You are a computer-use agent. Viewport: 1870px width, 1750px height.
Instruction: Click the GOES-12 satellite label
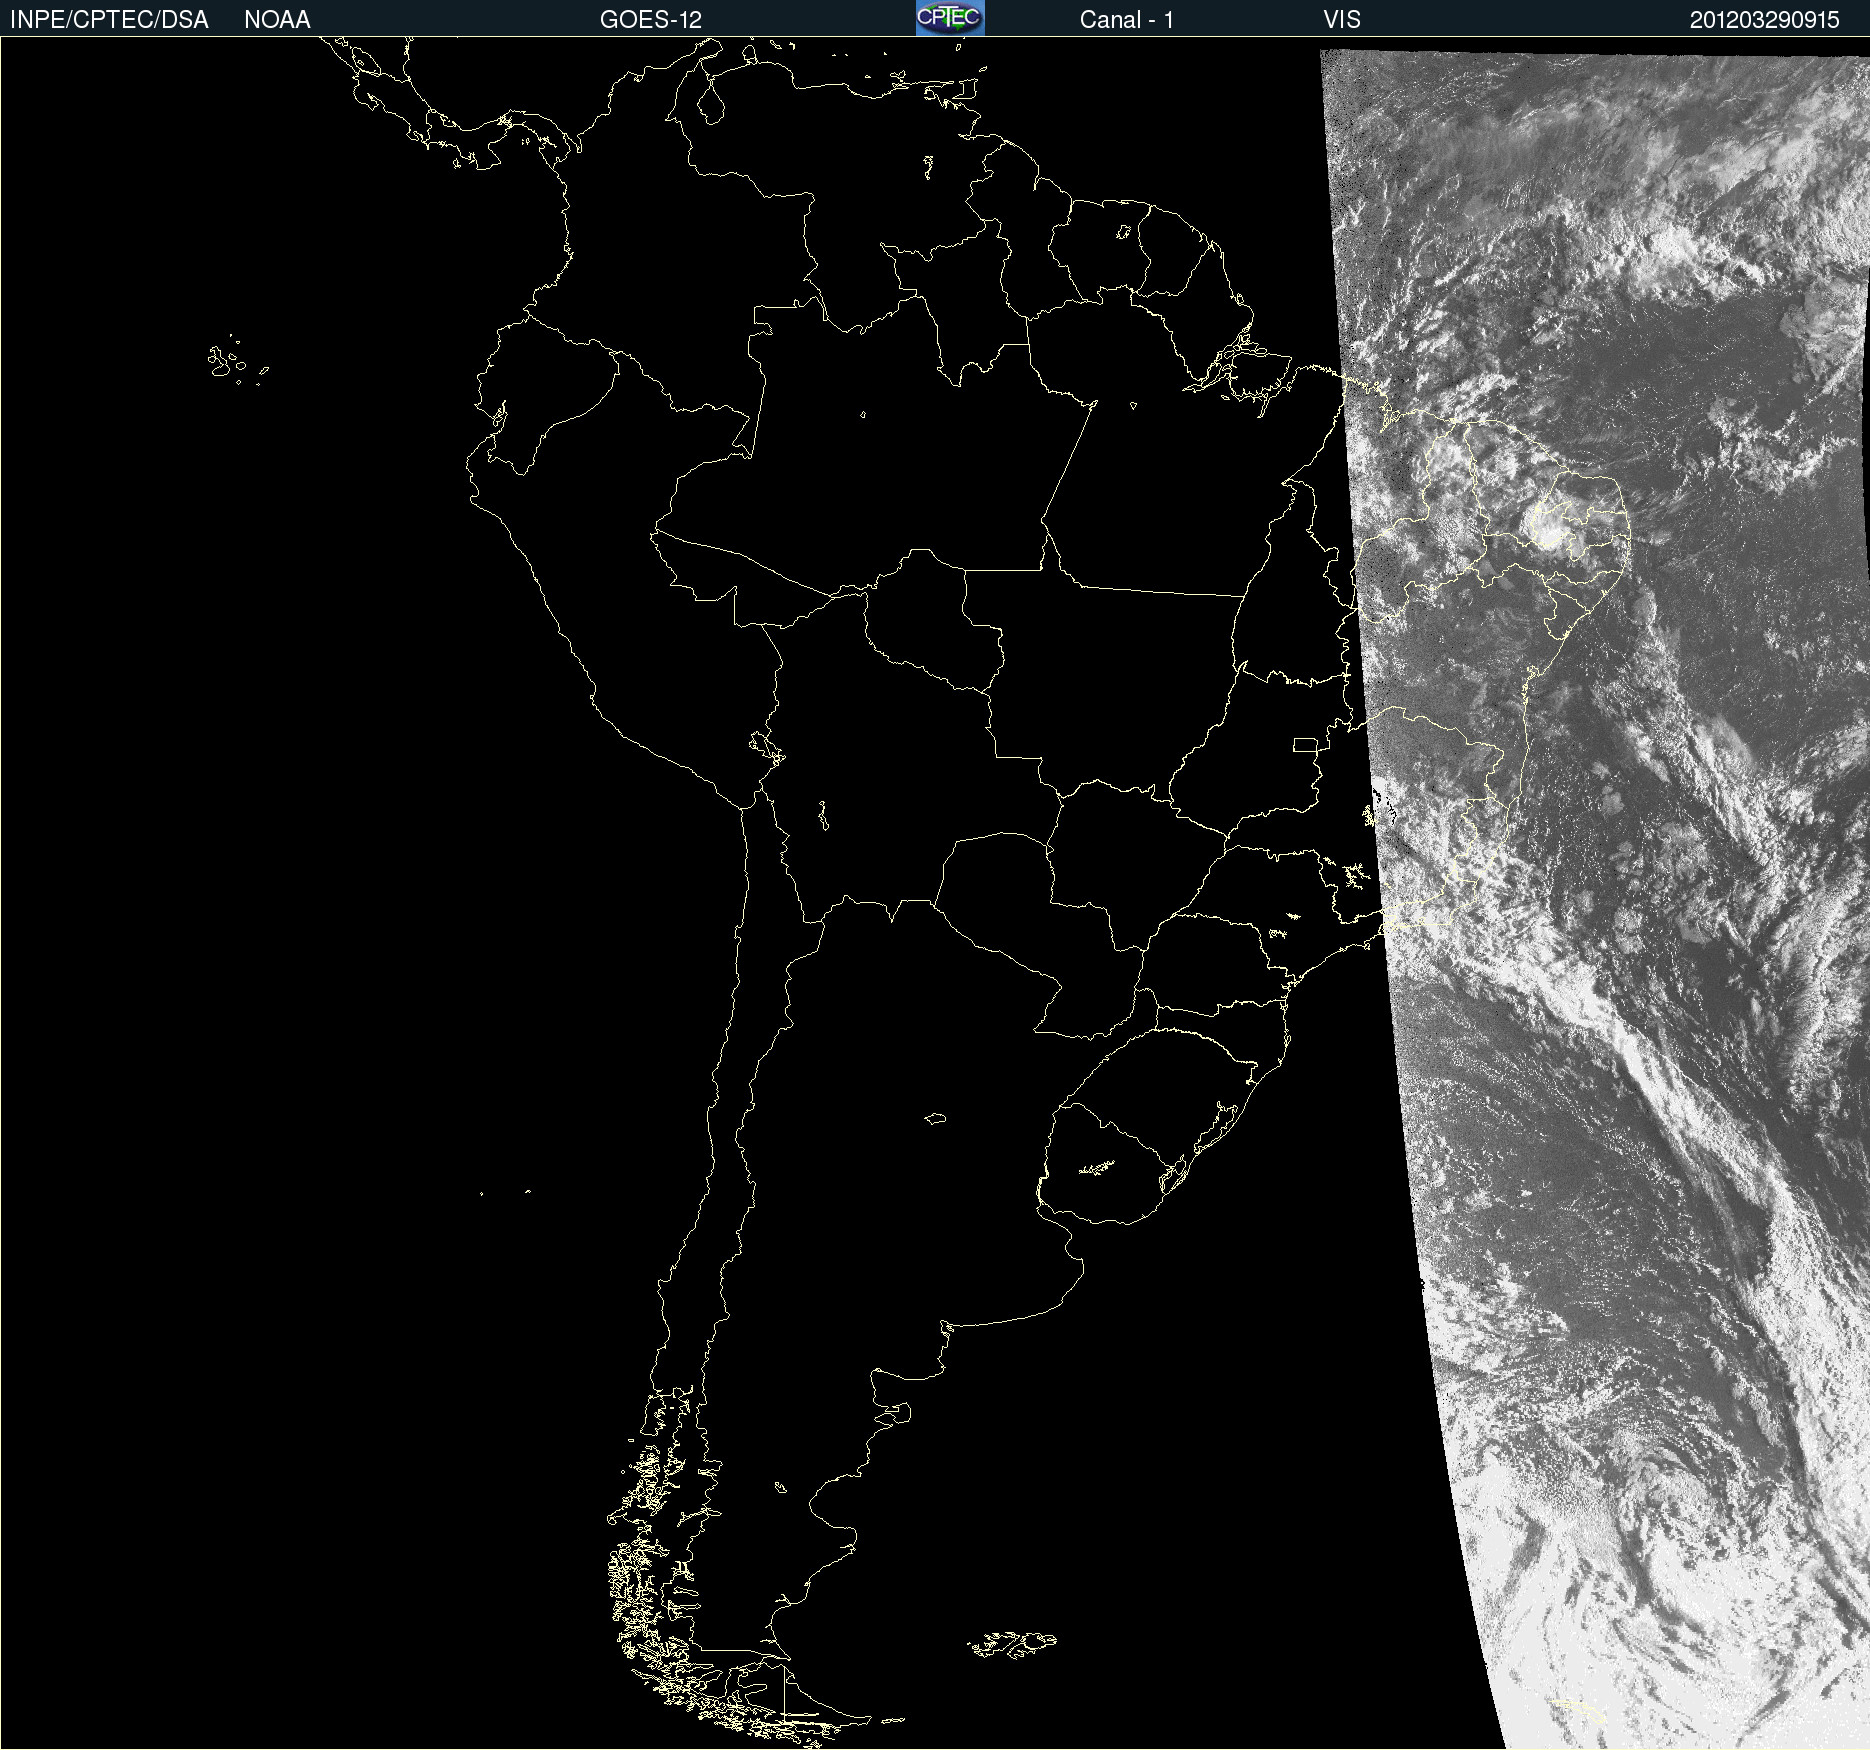(x=651, y=20)
